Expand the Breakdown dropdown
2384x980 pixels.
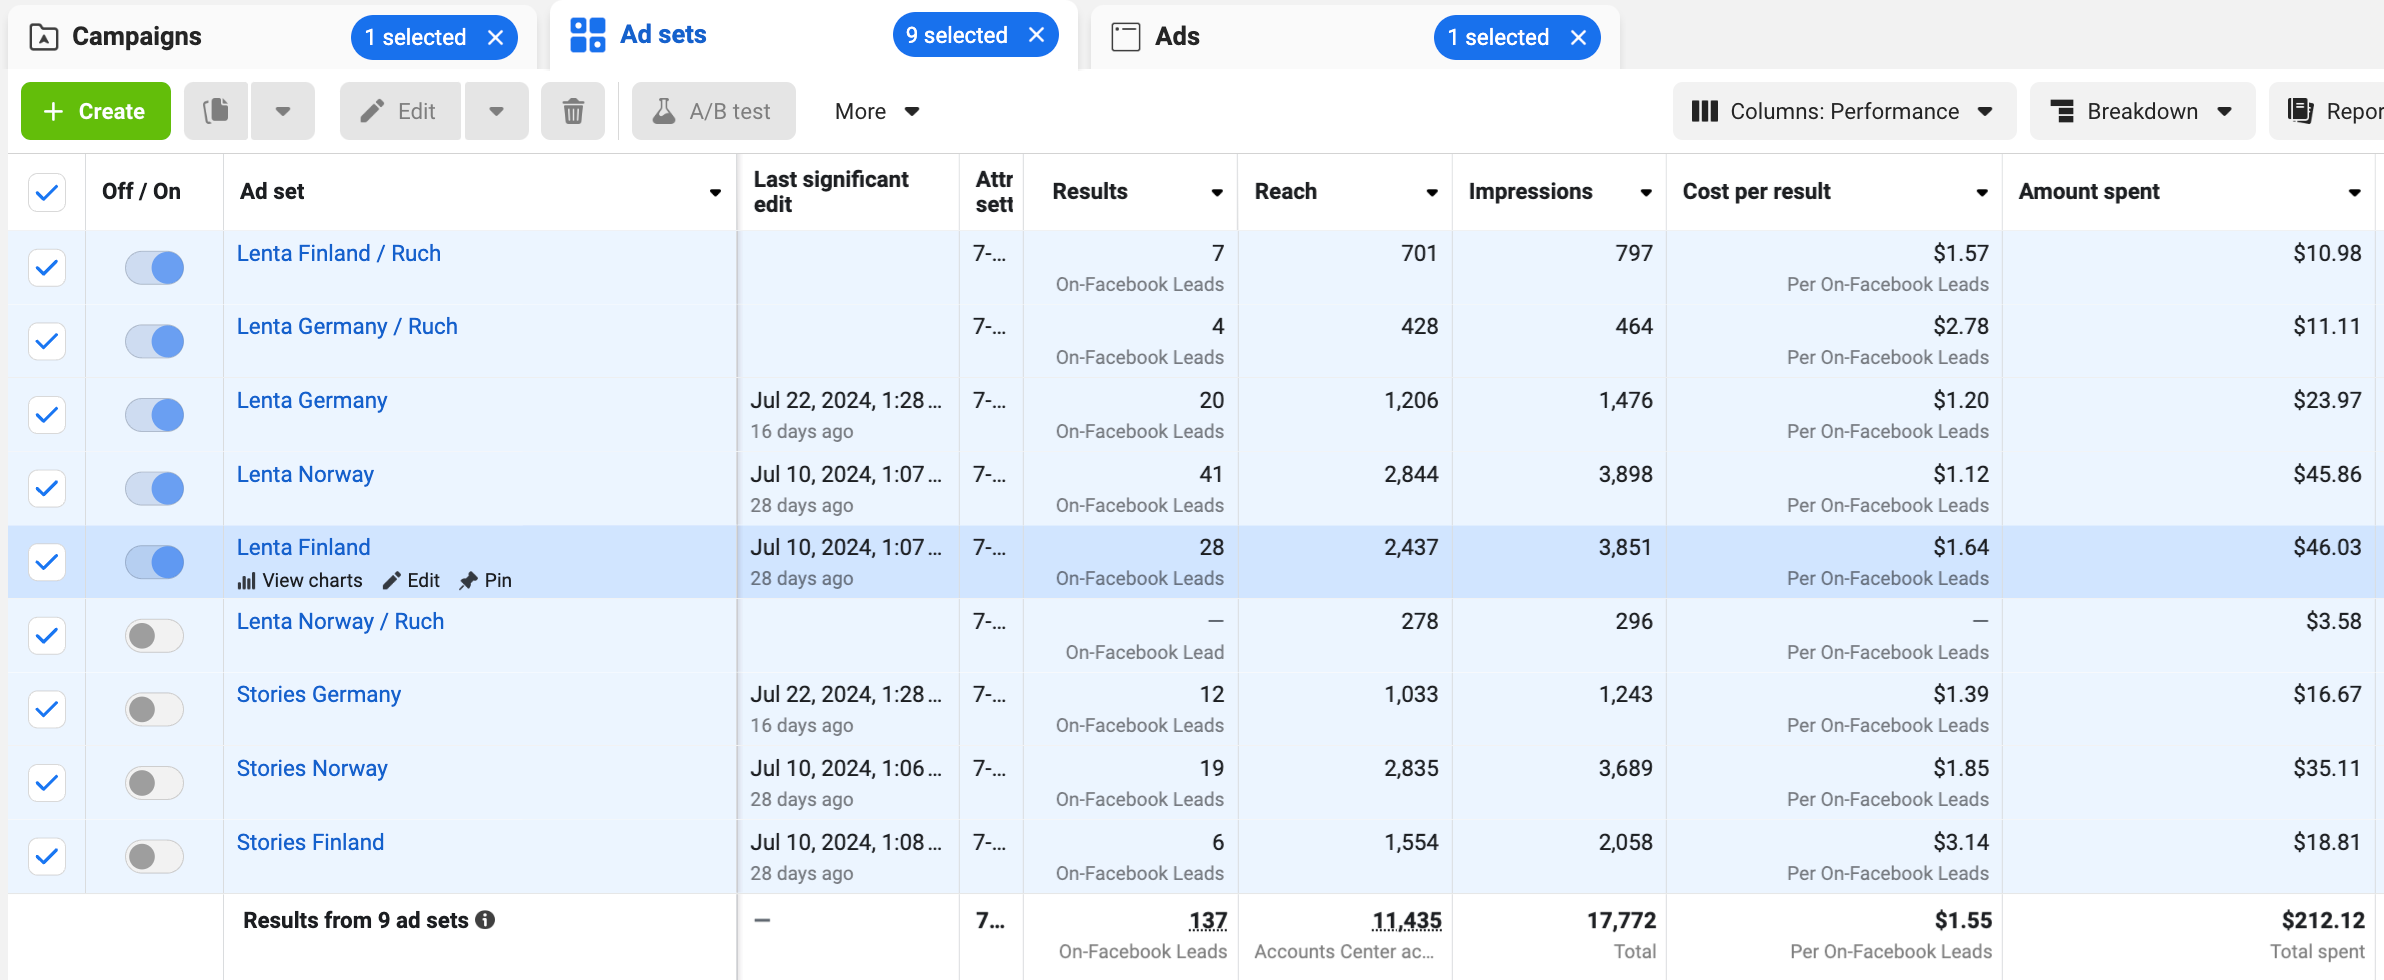coord(2141,111)
